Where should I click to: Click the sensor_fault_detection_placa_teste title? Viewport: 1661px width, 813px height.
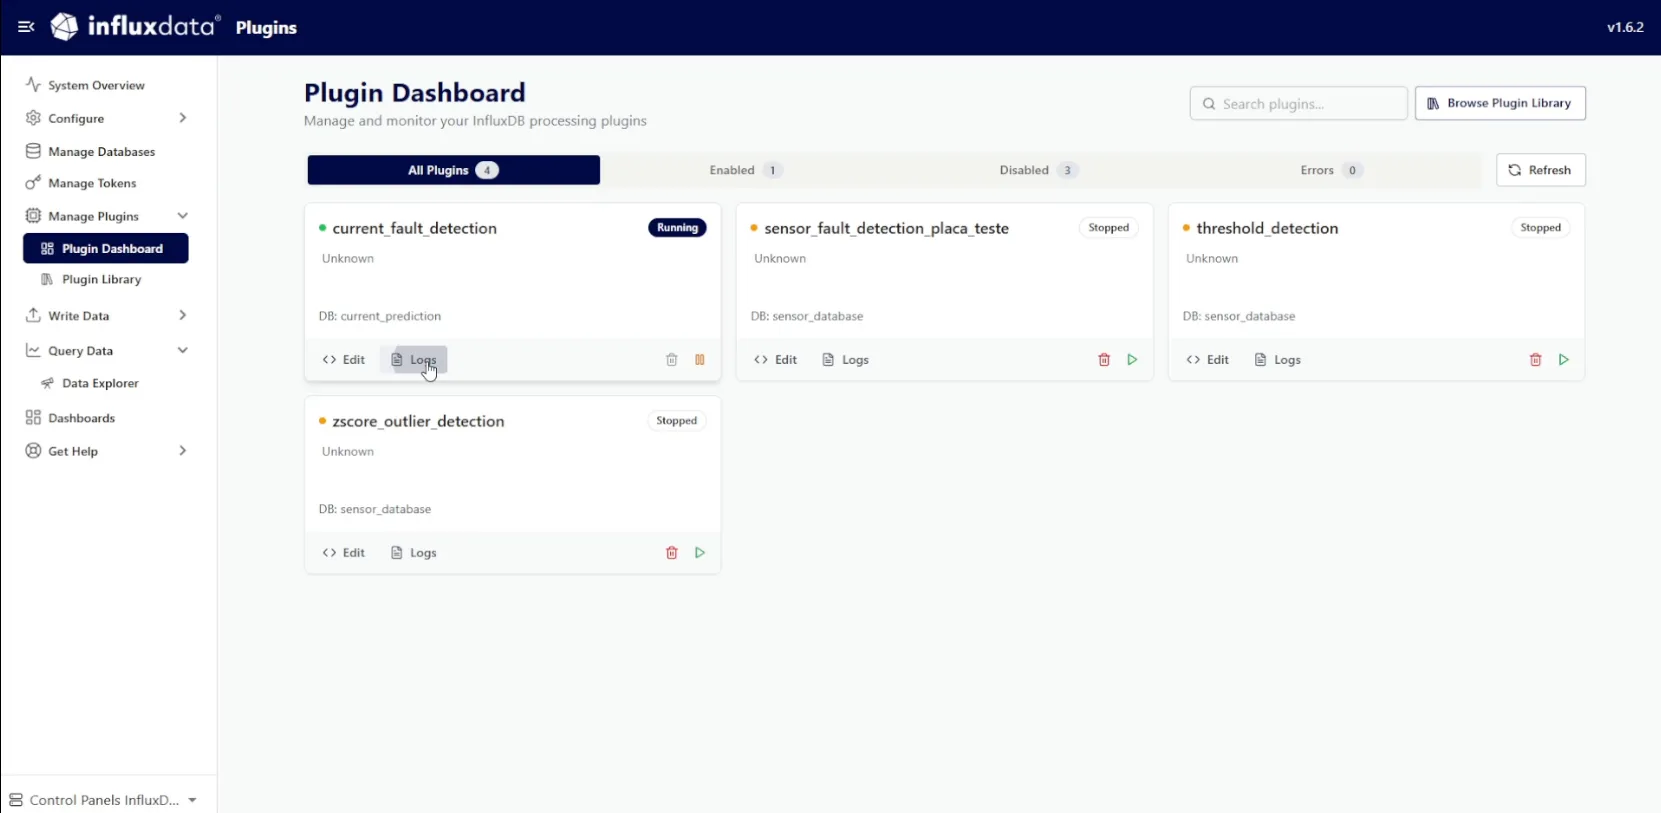886,229
